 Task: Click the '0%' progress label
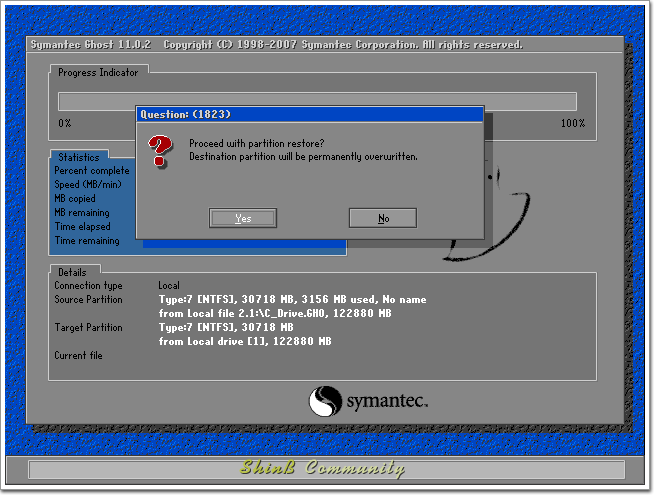pos(65,123)
